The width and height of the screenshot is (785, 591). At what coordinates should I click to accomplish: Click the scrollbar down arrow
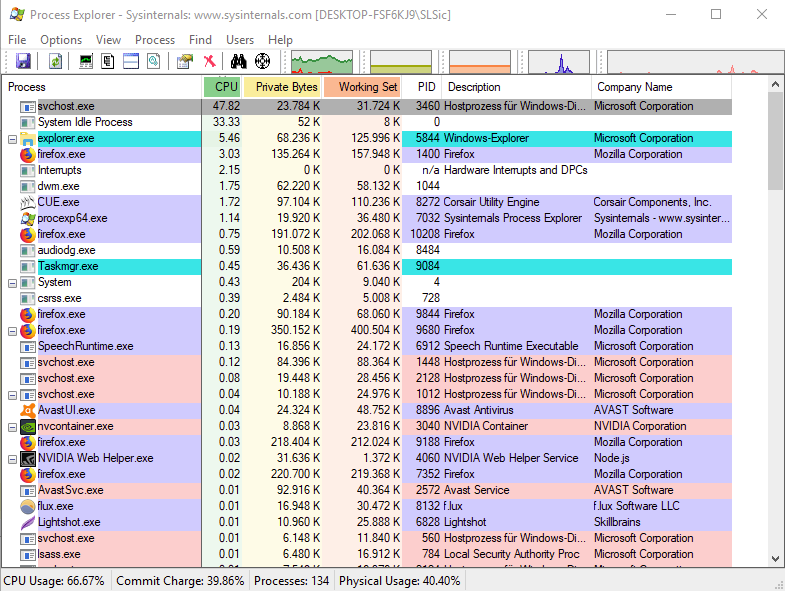(x=775, y=558)
